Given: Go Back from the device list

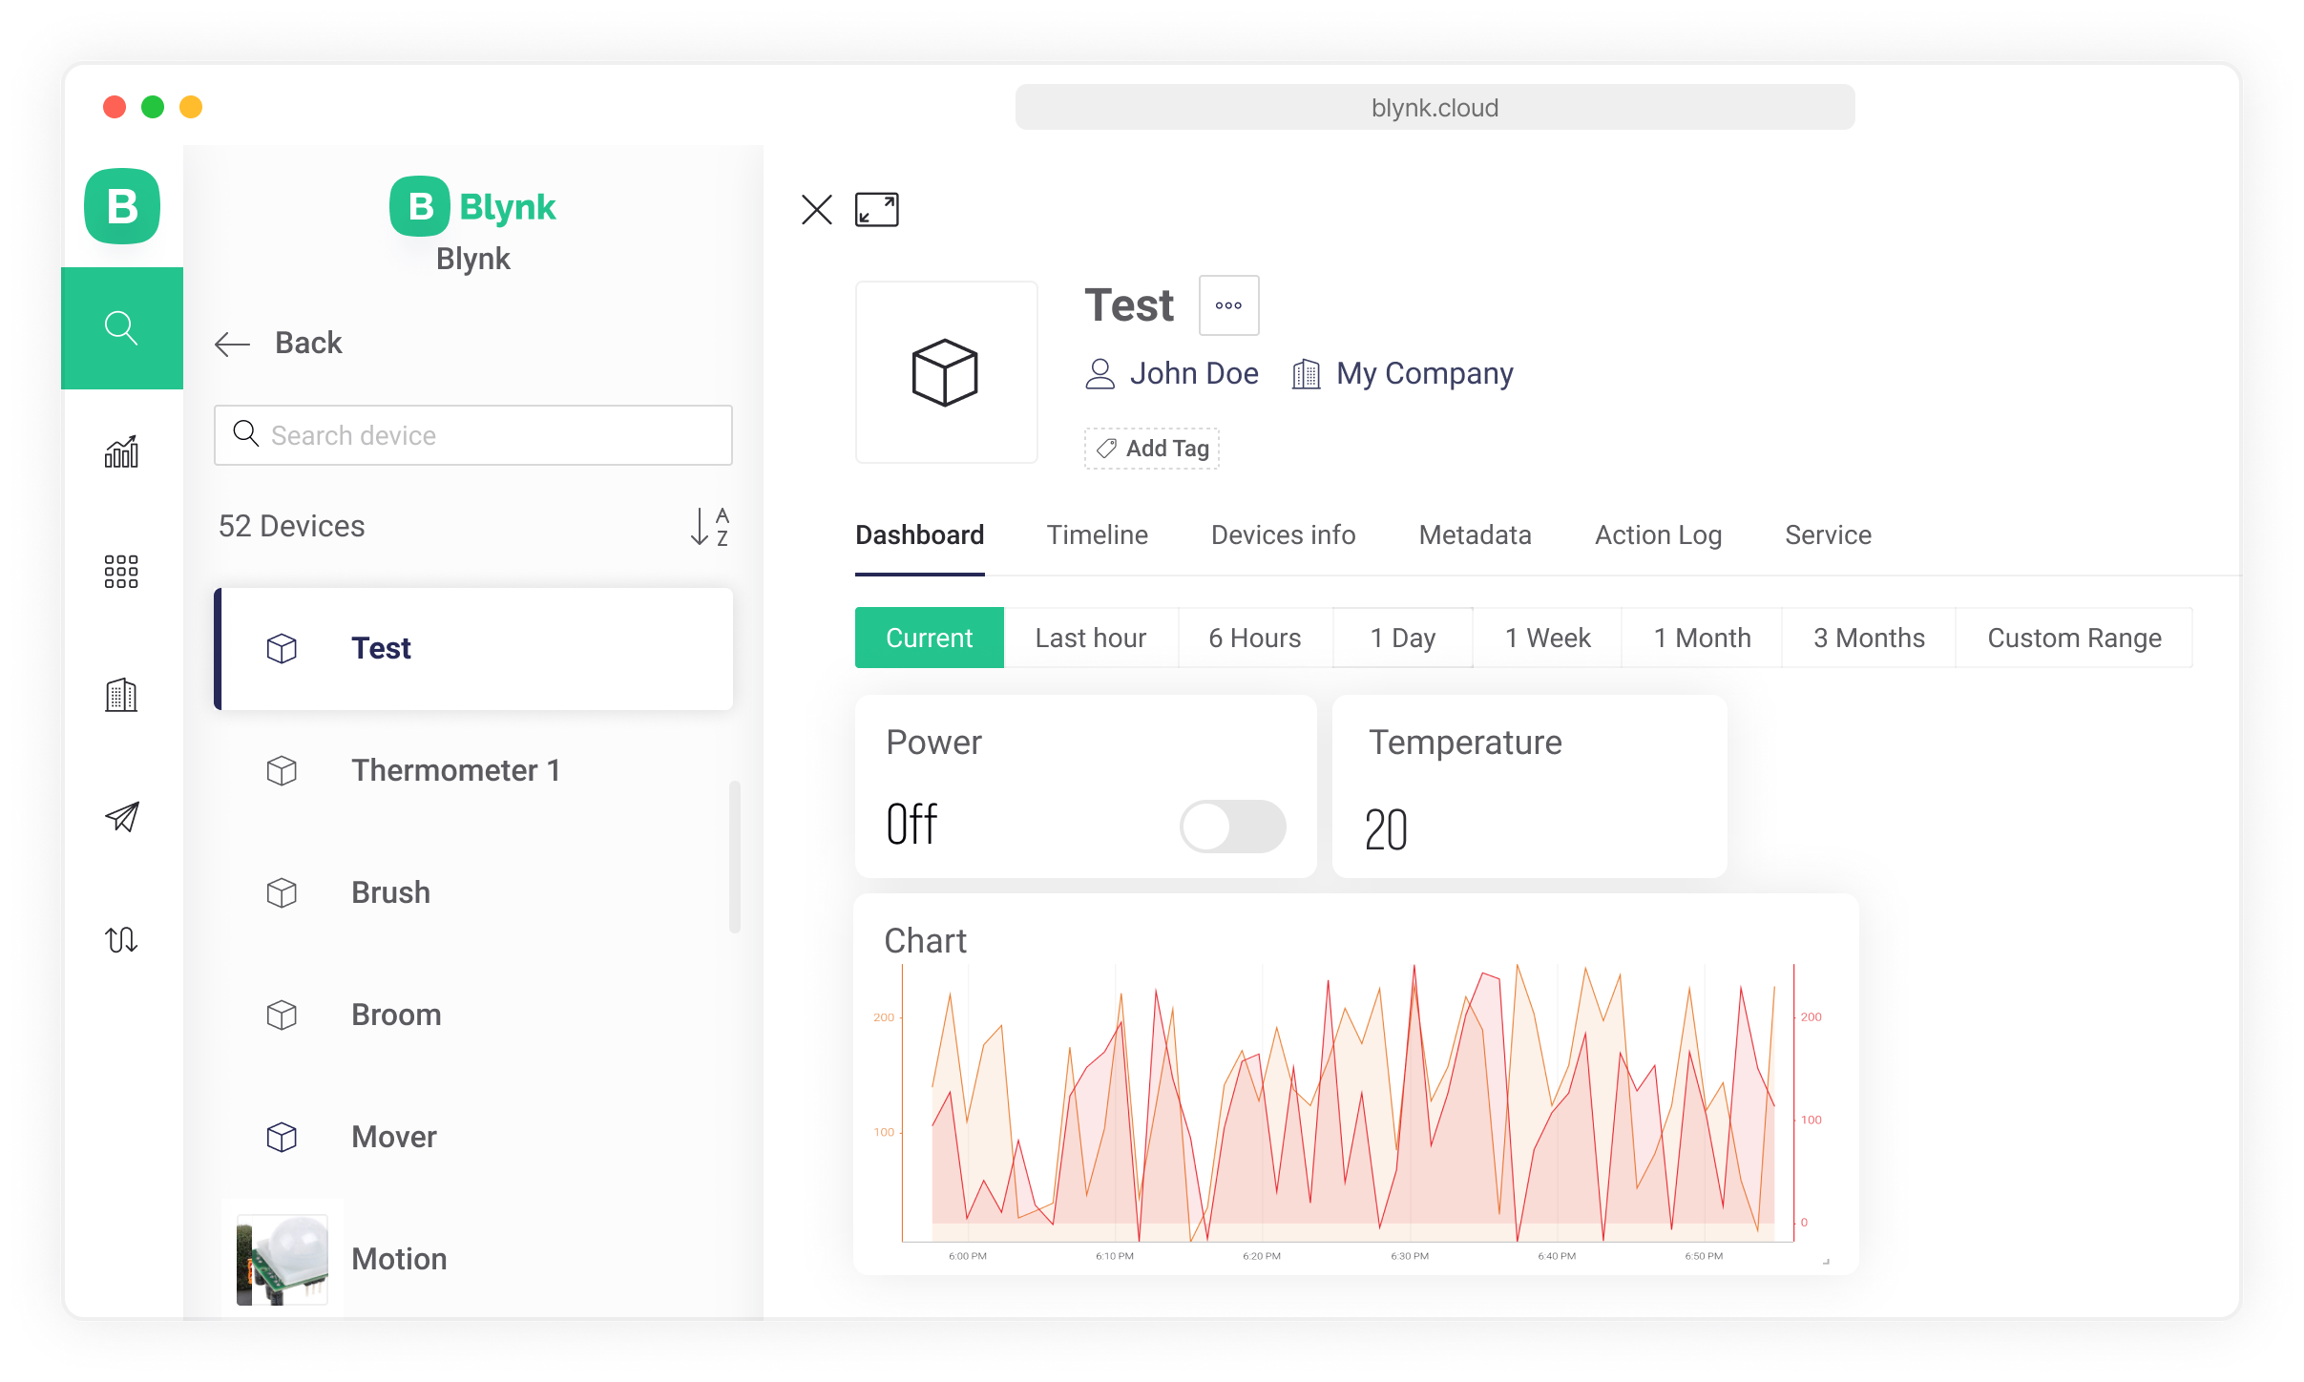Looking at the screenshot, I should (279, 343).
